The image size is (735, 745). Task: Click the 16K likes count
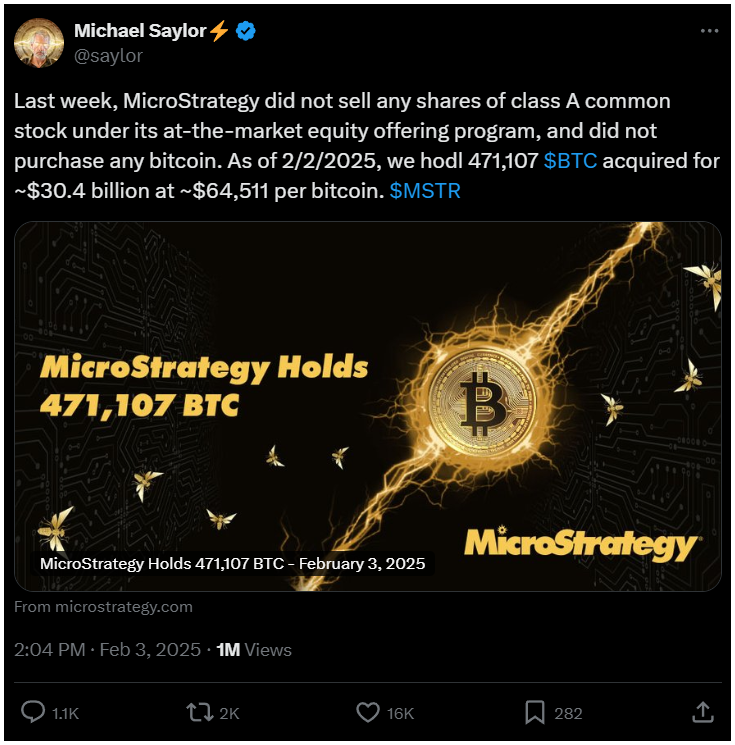400,713
